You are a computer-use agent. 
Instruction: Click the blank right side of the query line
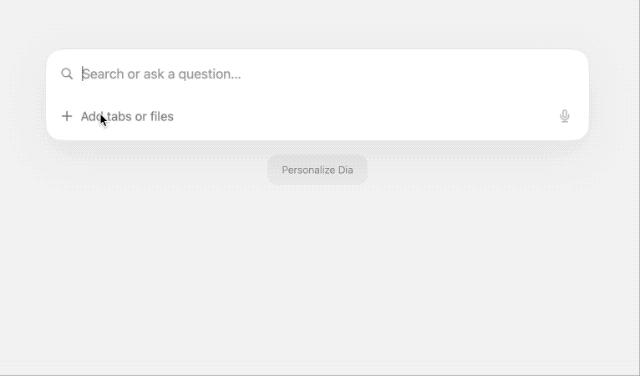408,74
